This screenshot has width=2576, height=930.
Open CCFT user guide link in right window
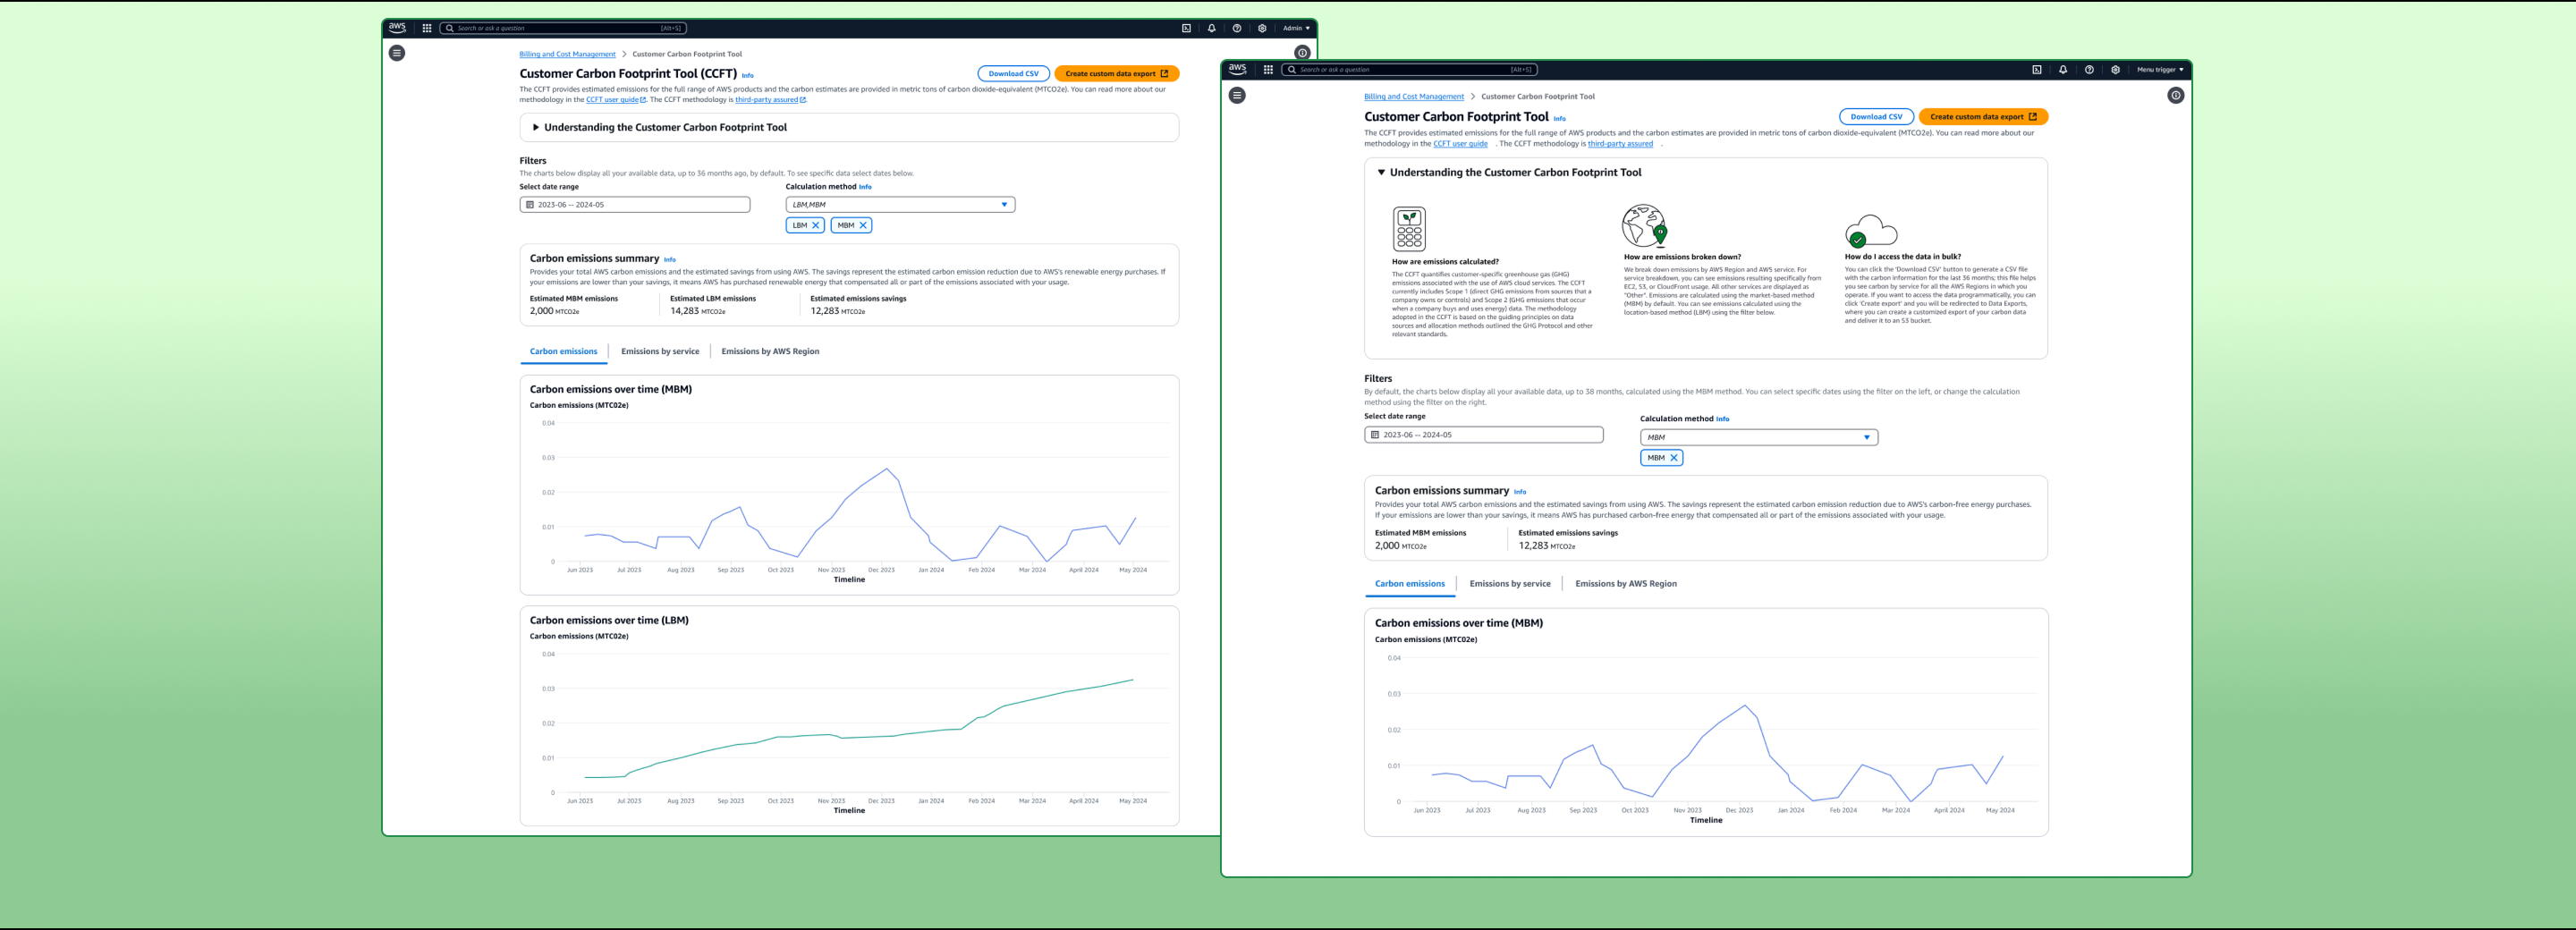[1460, 143]
